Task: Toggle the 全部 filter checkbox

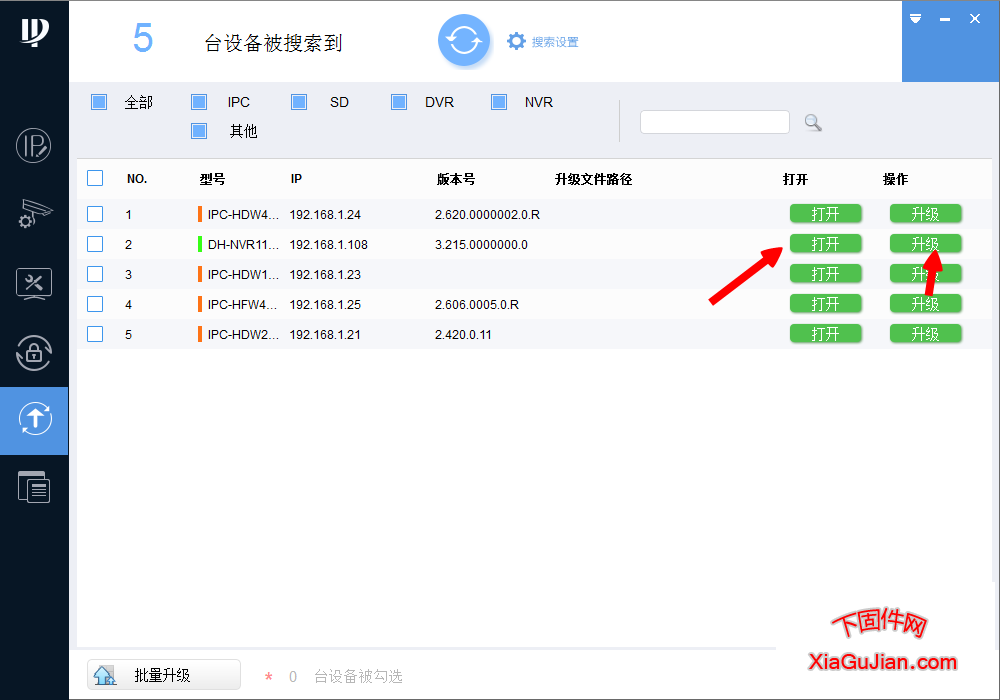Action: 99,102
